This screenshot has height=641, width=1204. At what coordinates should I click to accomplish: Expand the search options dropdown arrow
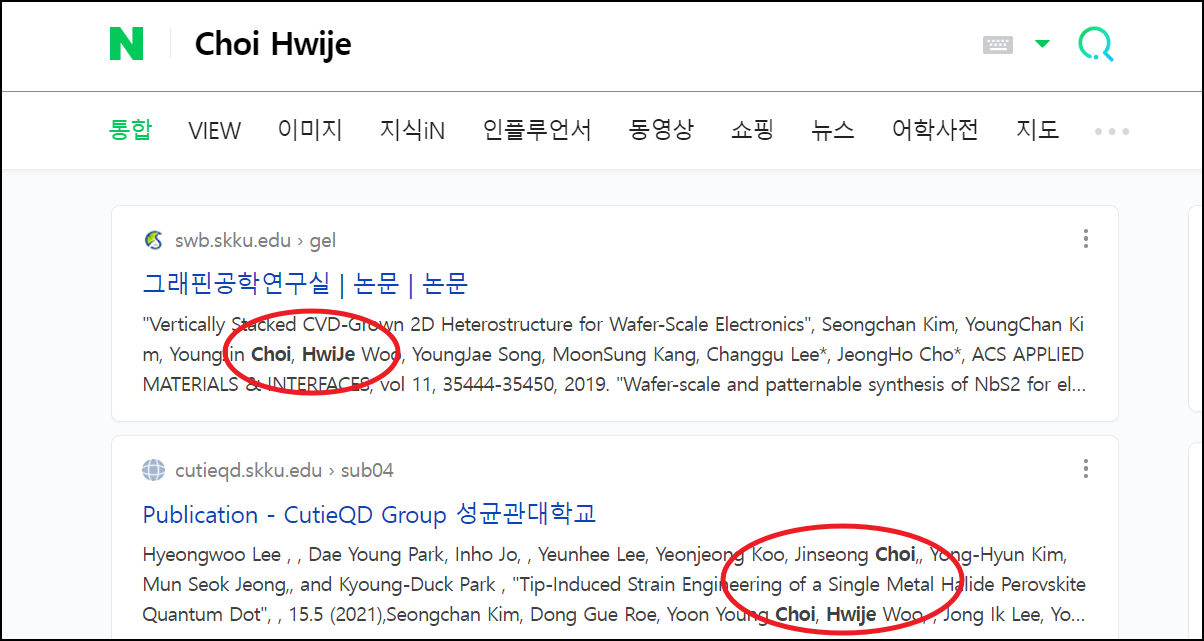pos(1042,44)
